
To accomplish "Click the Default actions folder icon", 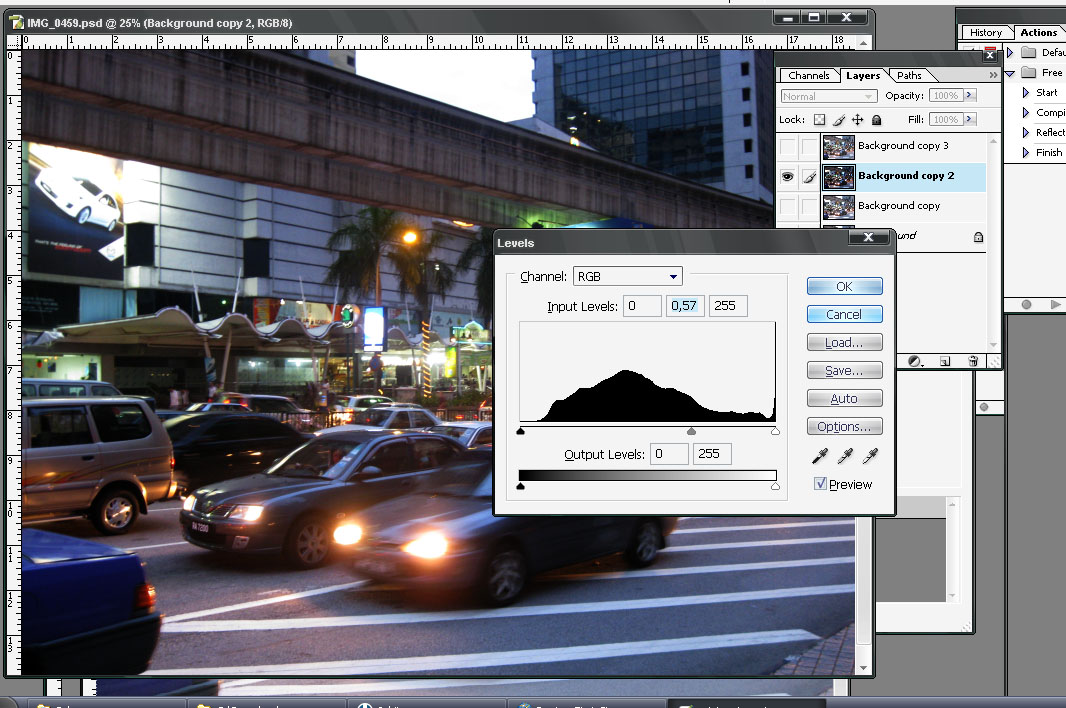I will tap(1029, 52).
